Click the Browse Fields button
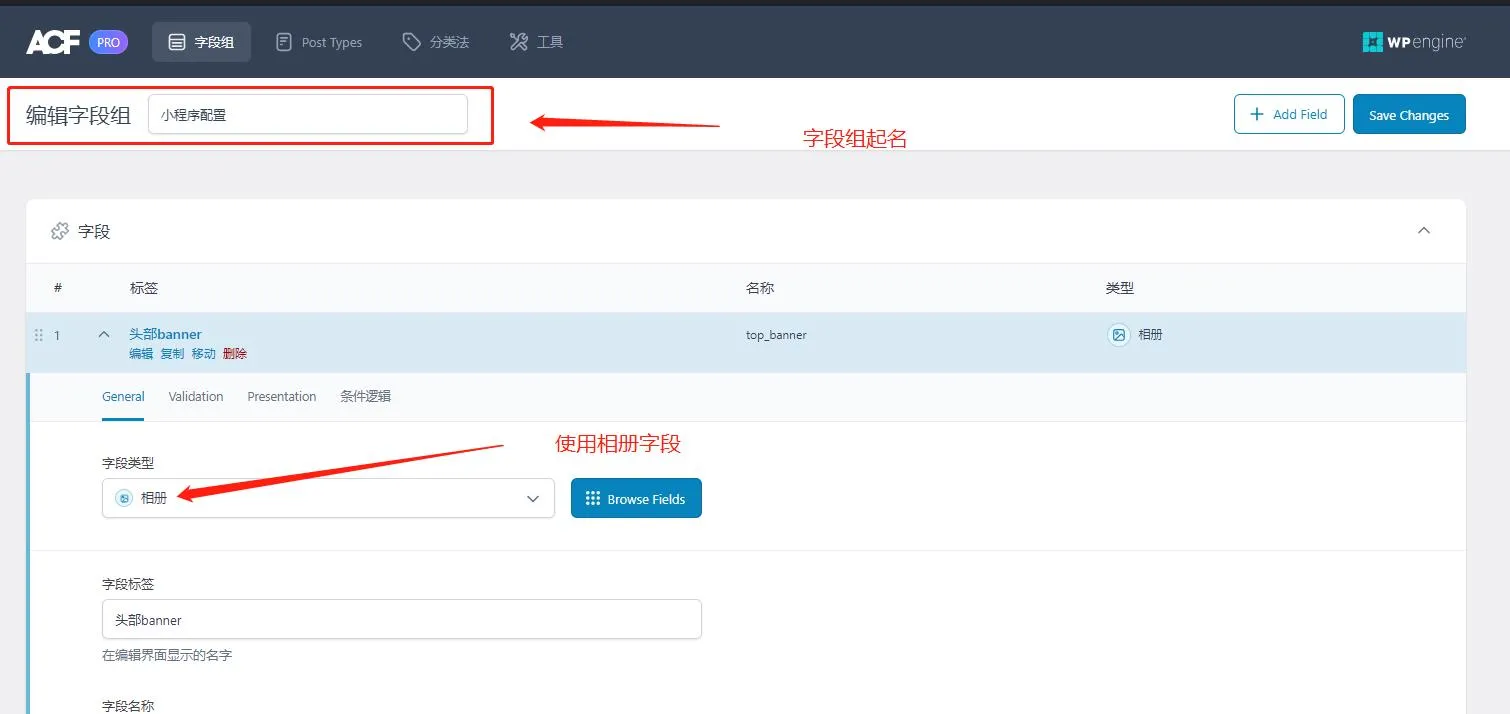The height and width of the screenshot is (714, 1510). click(x=636, y=498)
